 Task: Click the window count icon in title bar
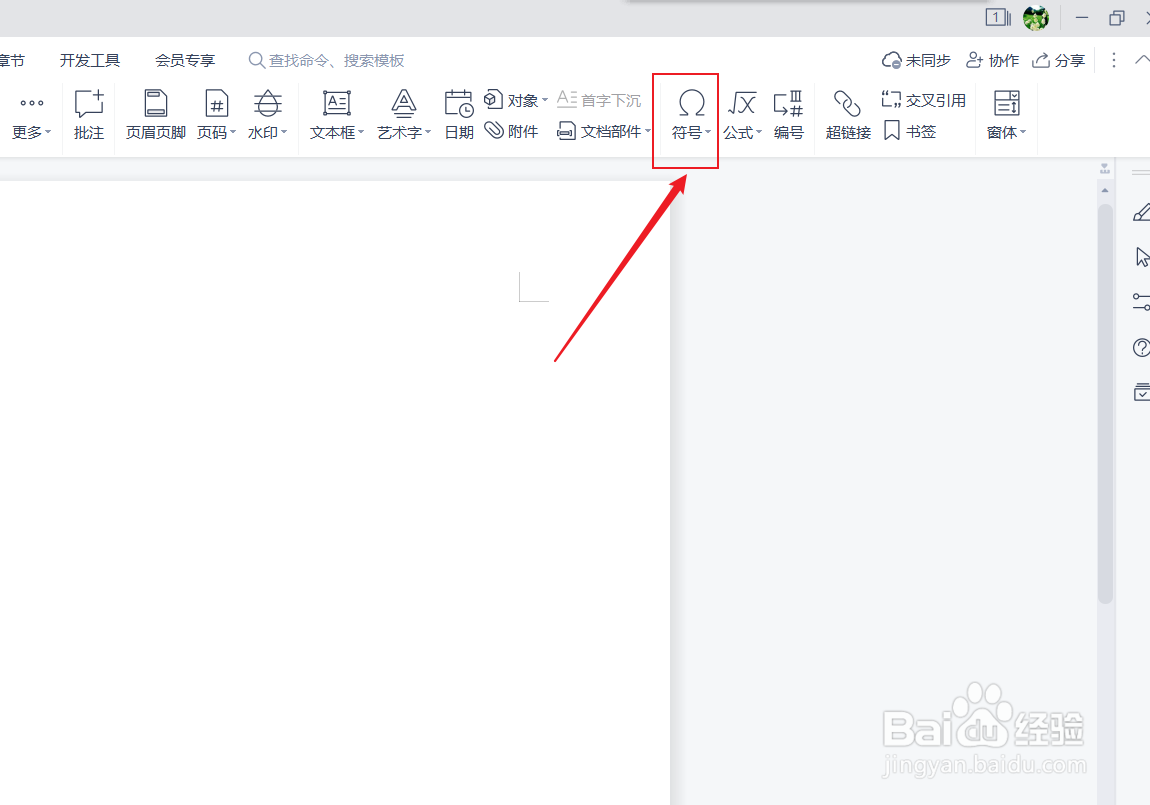(997, 18)
